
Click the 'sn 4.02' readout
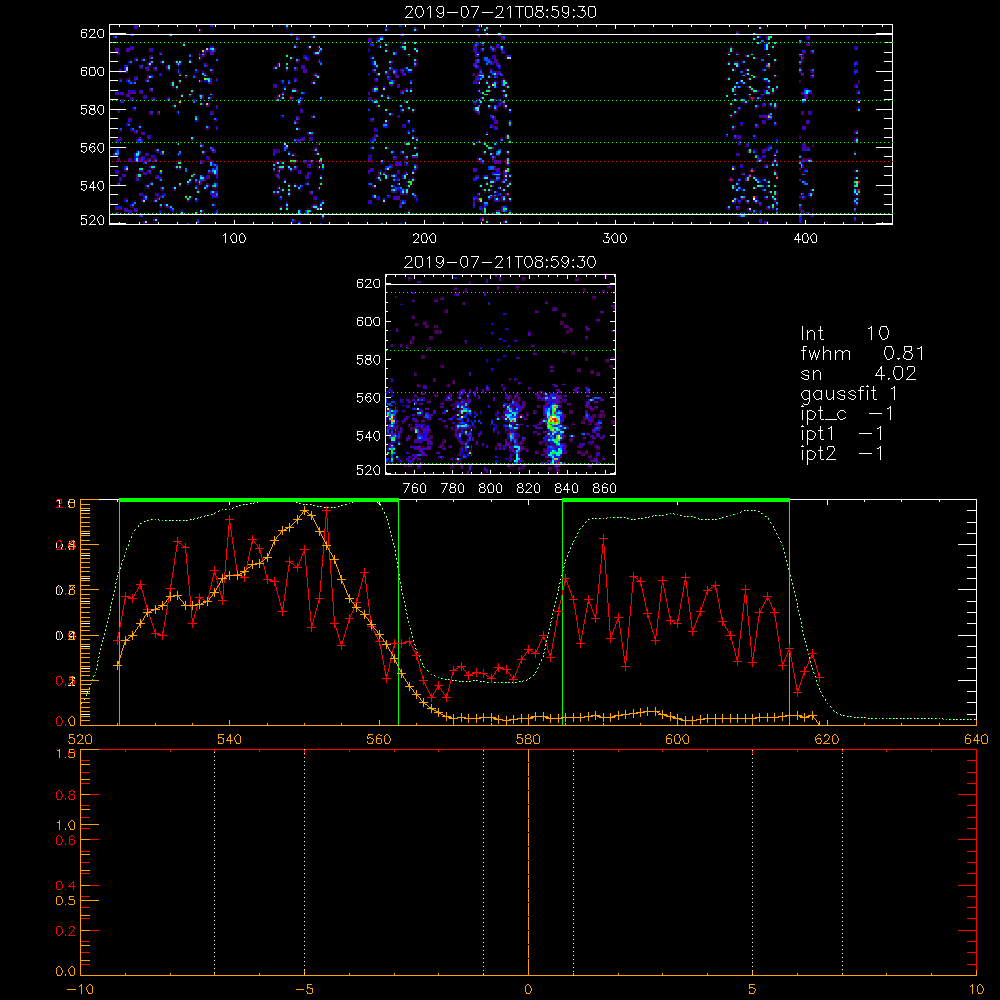coord(858,373)
